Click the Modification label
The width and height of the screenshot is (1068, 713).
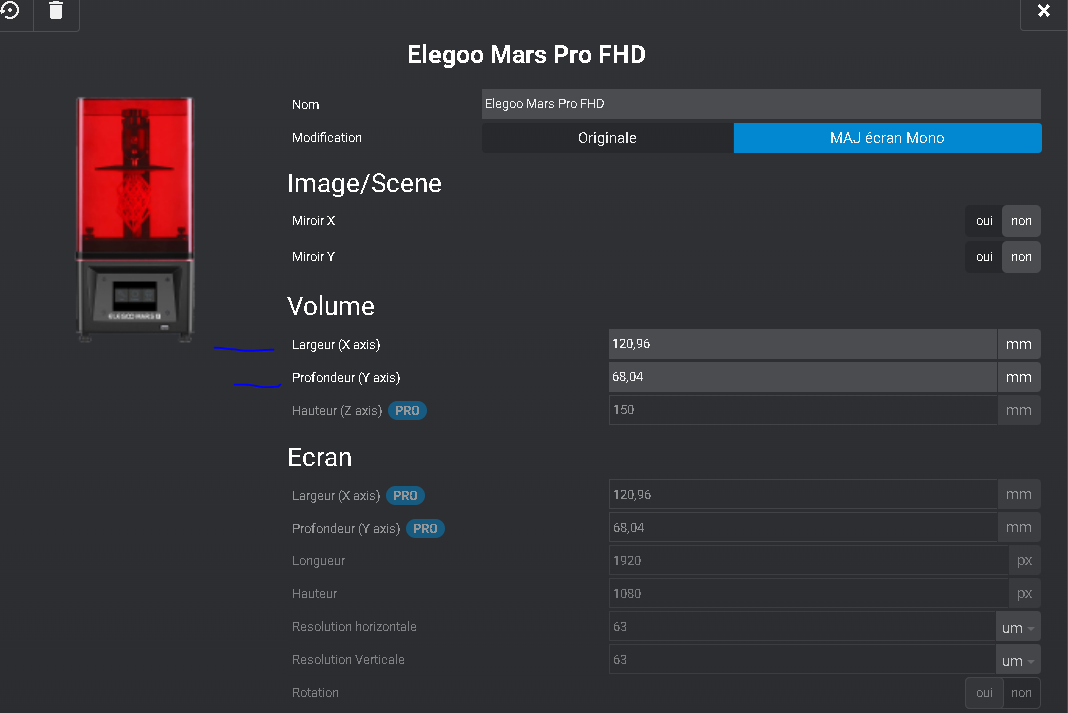327,138
